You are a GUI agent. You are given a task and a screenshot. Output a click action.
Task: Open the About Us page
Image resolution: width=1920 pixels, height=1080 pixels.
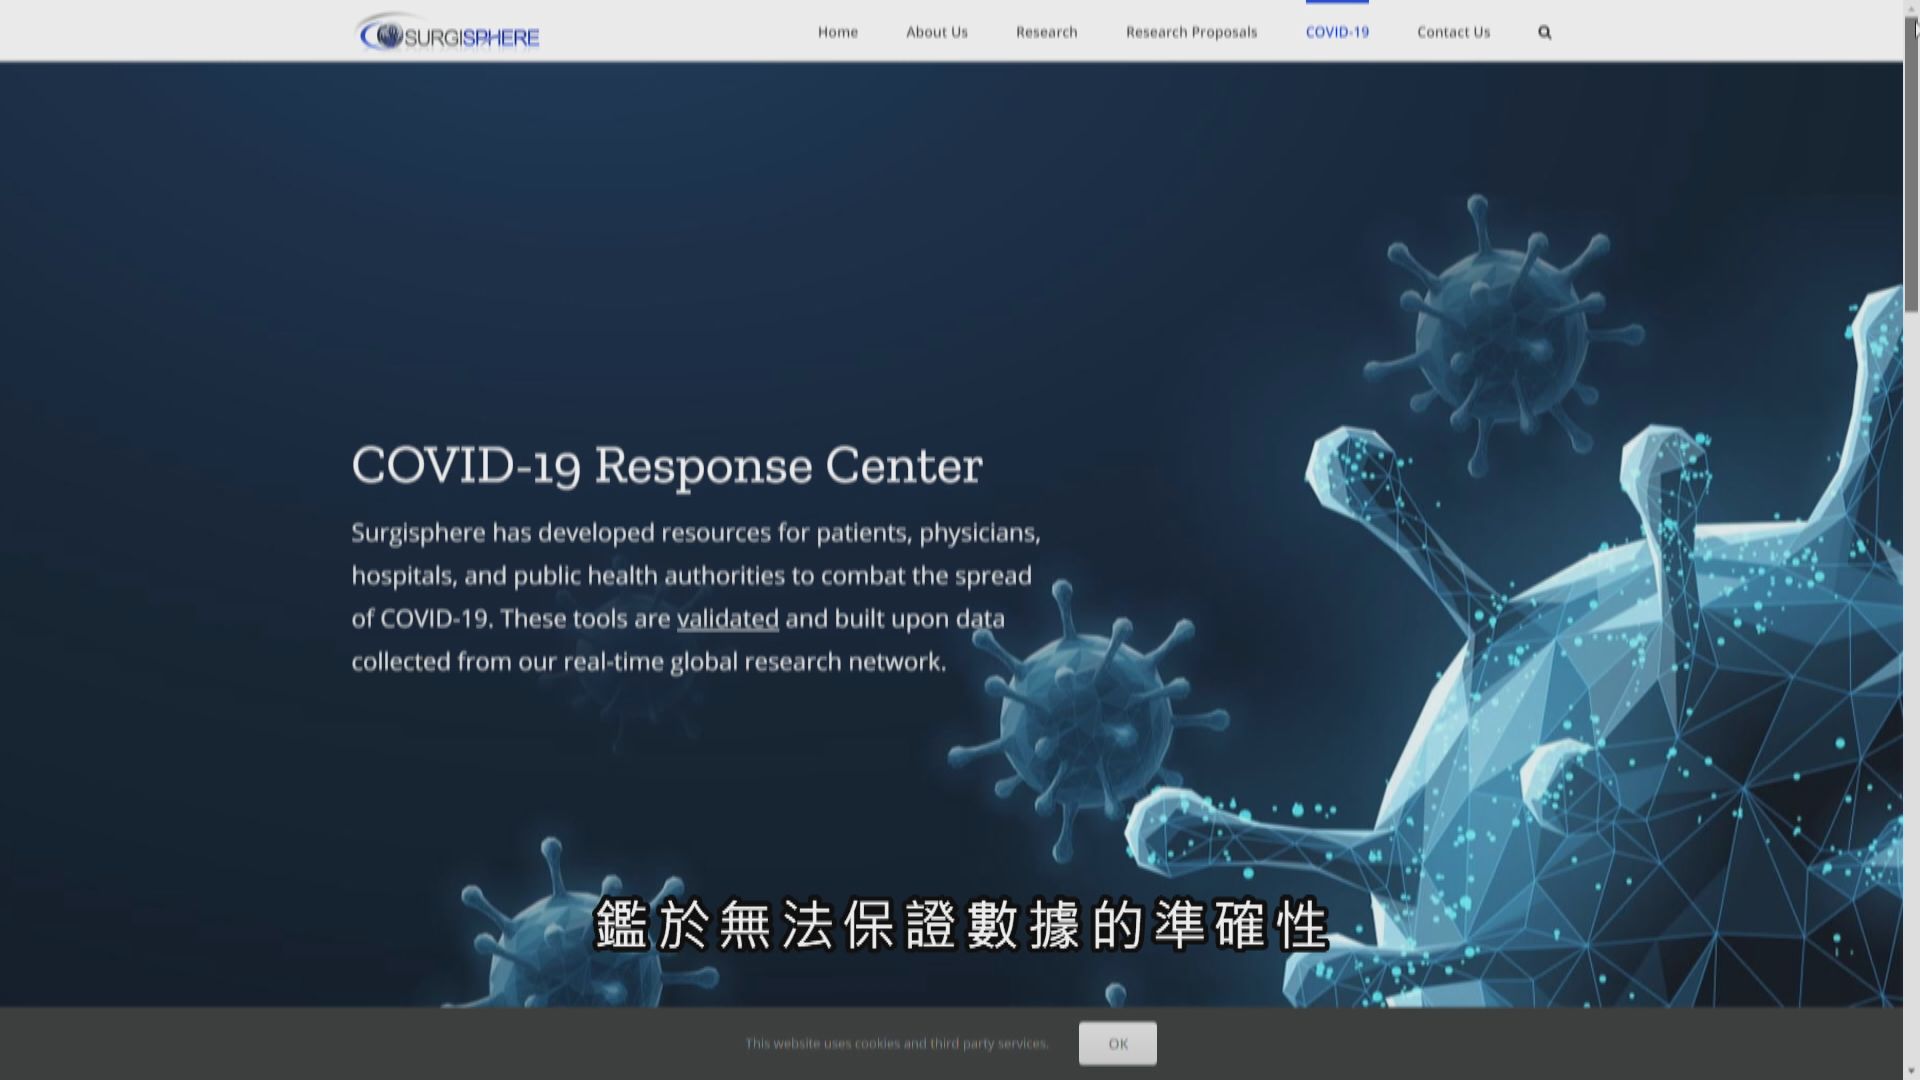pos(936,32)
